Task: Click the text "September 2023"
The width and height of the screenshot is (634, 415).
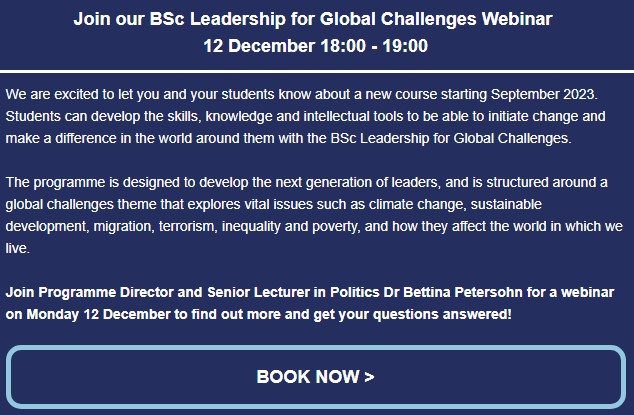Action: [543, 94]
